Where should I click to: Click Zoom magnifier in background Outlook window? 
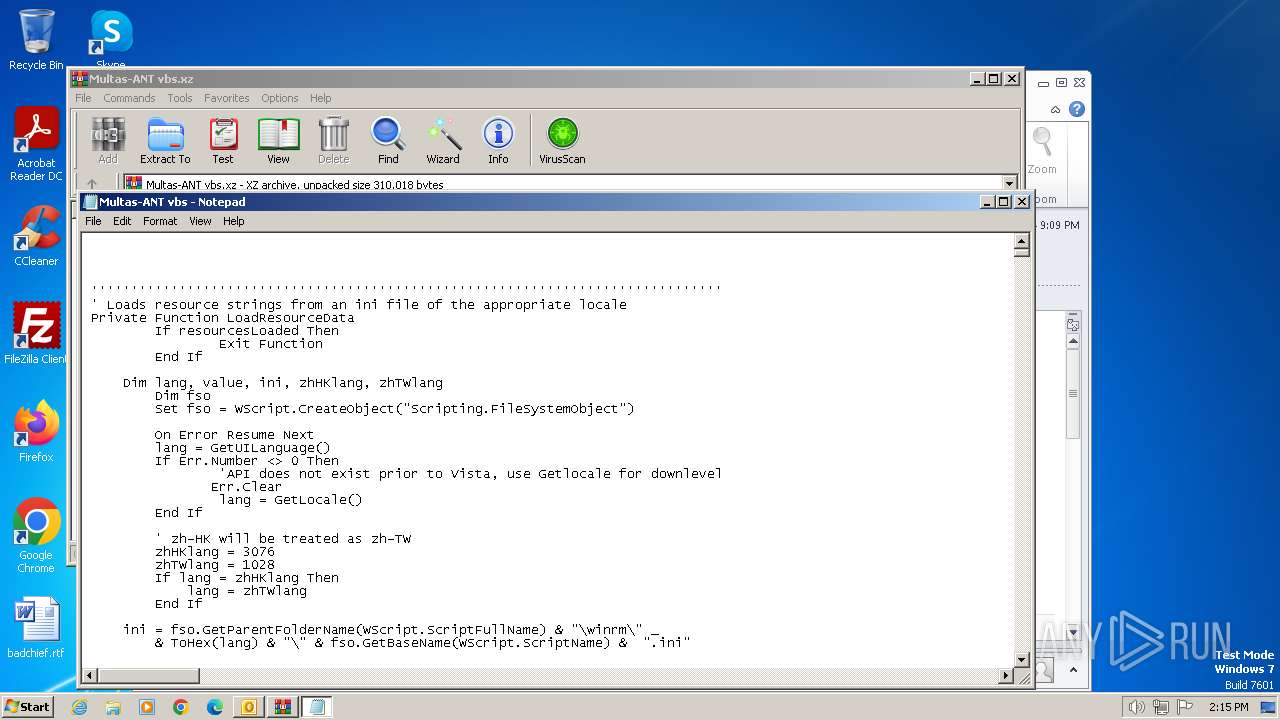coord(1043,149)
